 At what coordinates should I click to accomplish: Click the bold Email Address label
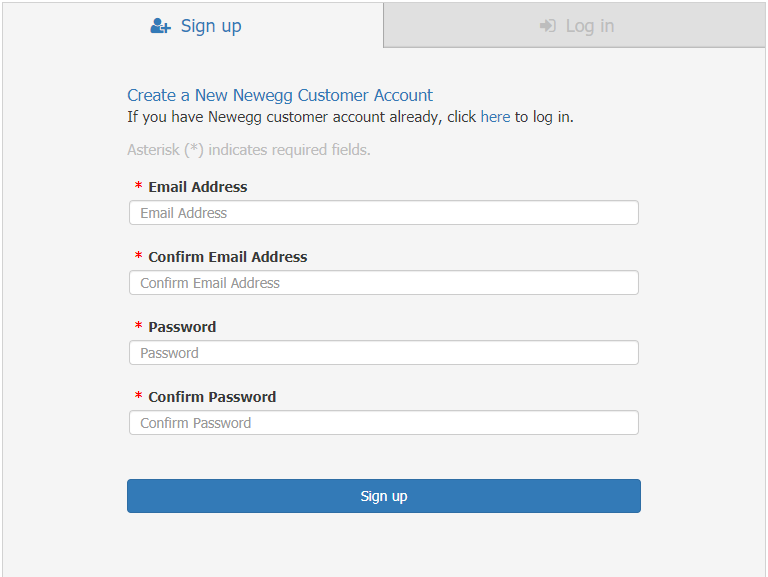197,187
